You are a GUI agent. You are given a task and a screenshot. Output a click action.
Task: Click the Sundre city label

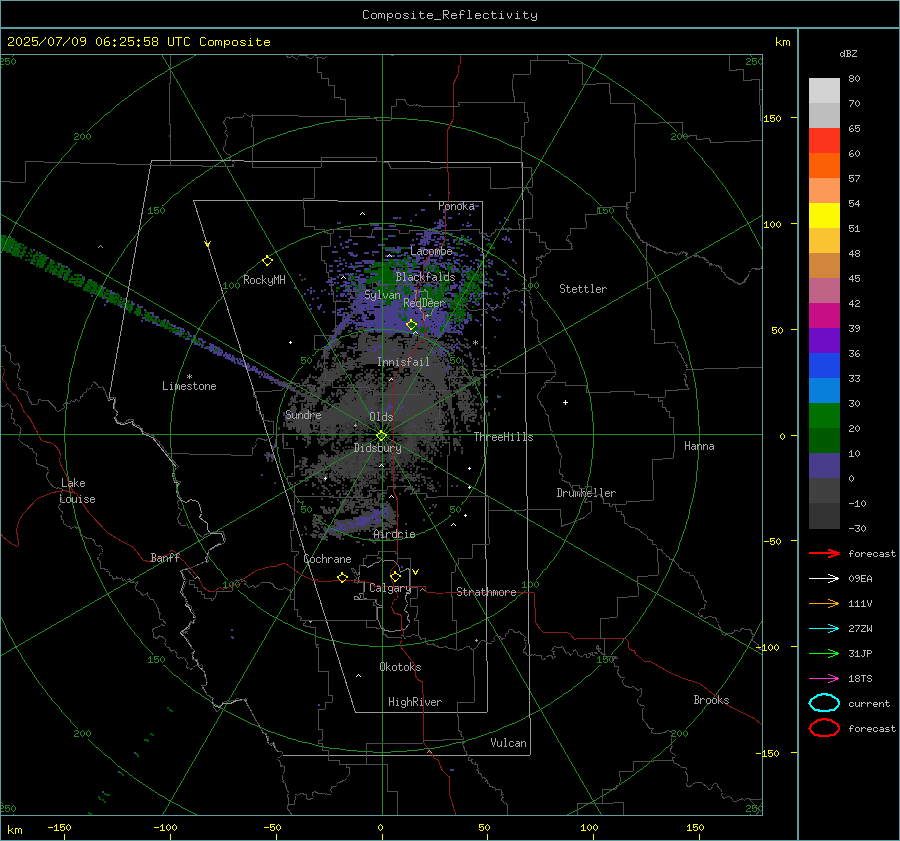pyautogui.click(x=303, y=415)
